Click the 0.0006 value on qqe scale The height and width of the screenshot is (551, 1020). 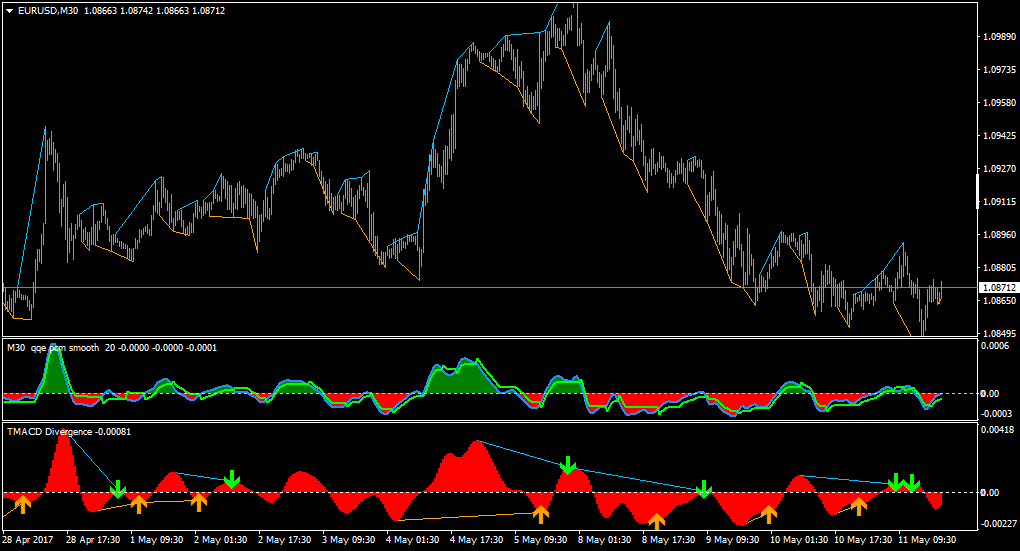[x=994, y=346]
